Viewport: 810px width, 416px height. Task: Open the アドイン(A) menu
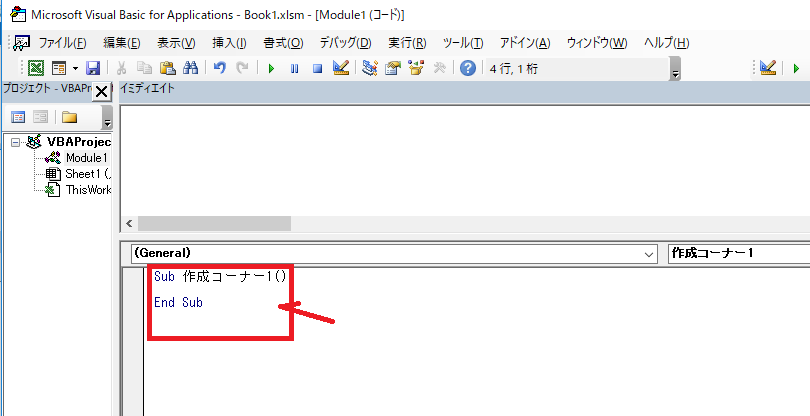(525, 43)
